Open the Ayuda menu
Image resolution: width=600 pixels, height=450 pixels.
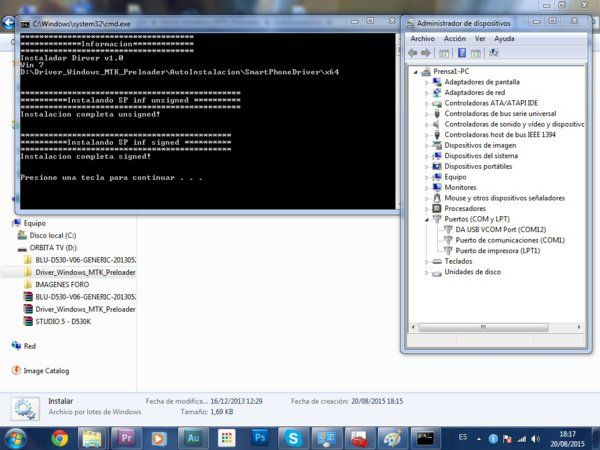pyautogui.click(x=504, y=39)
